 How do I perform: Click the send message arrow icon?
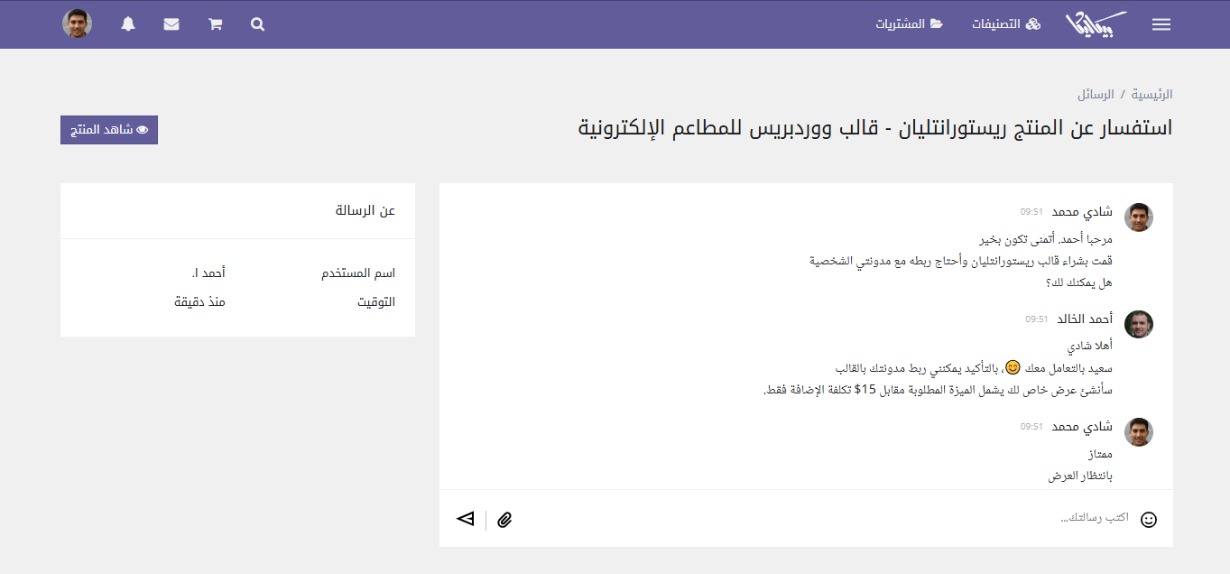(465, 518)
